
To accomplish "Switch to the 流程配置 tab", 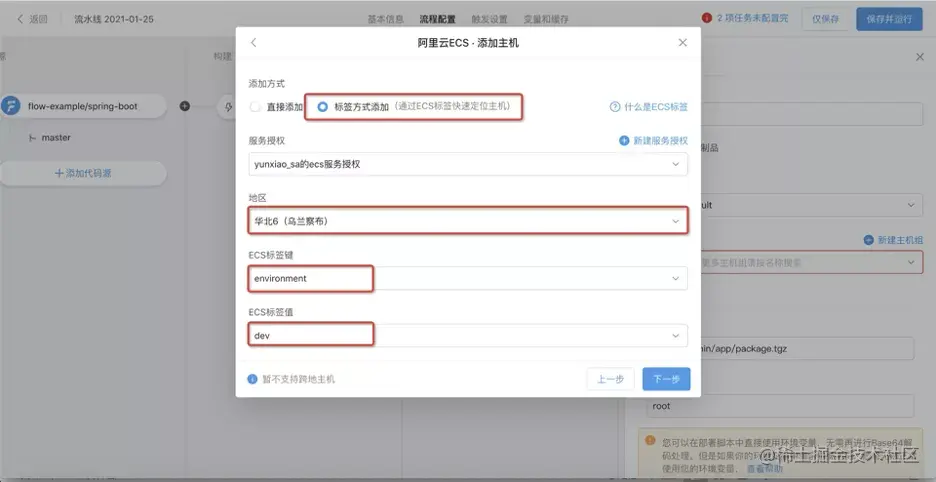I will point(438,19).
